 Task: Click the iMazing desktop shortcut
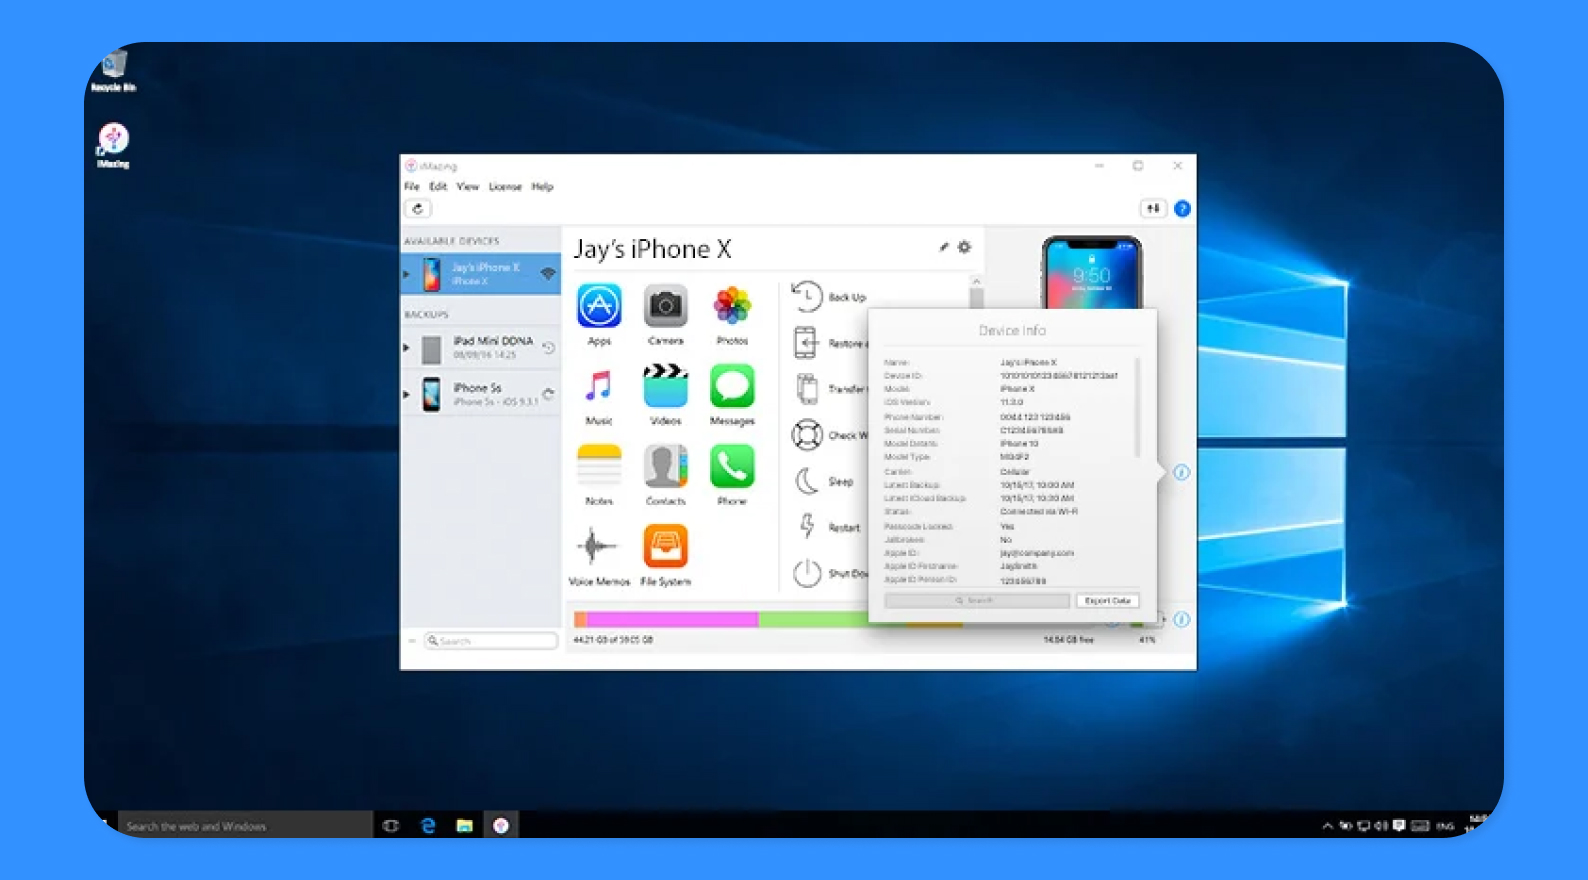(113, 146)
